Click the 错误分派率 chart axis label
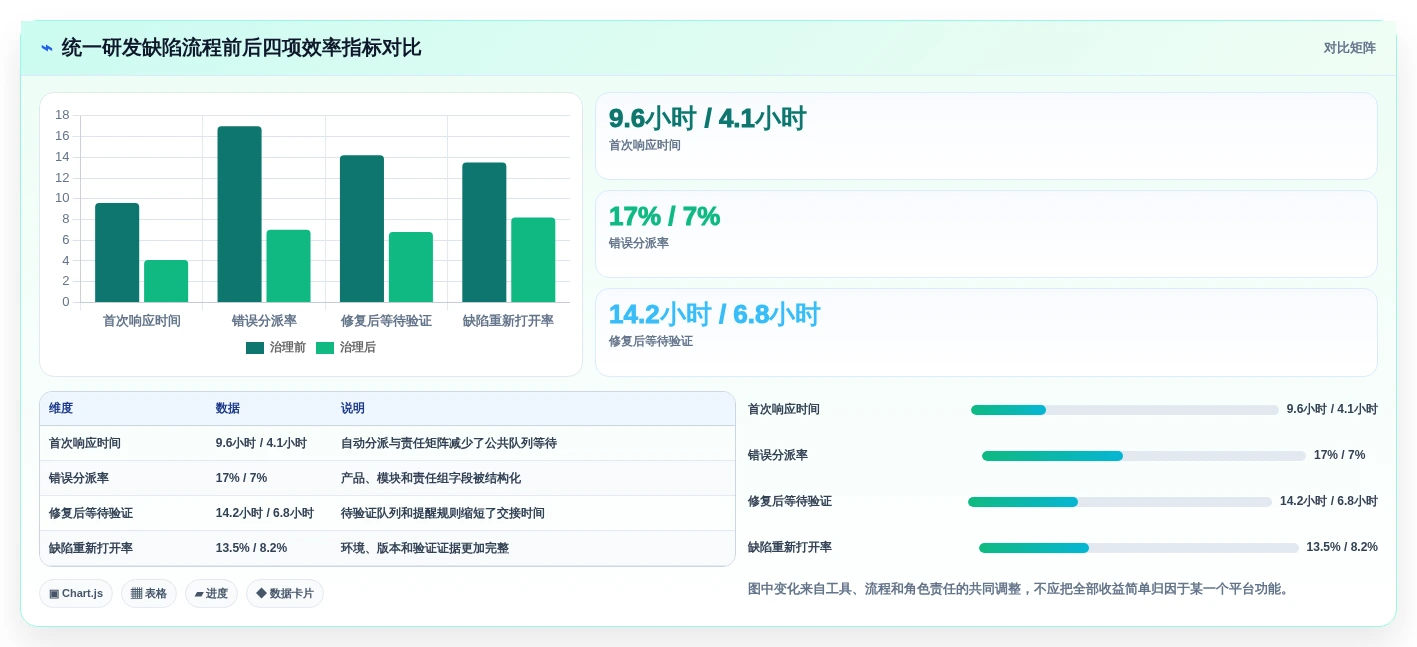Screen dimensions: 1417x647 click(x=264, y=321)
